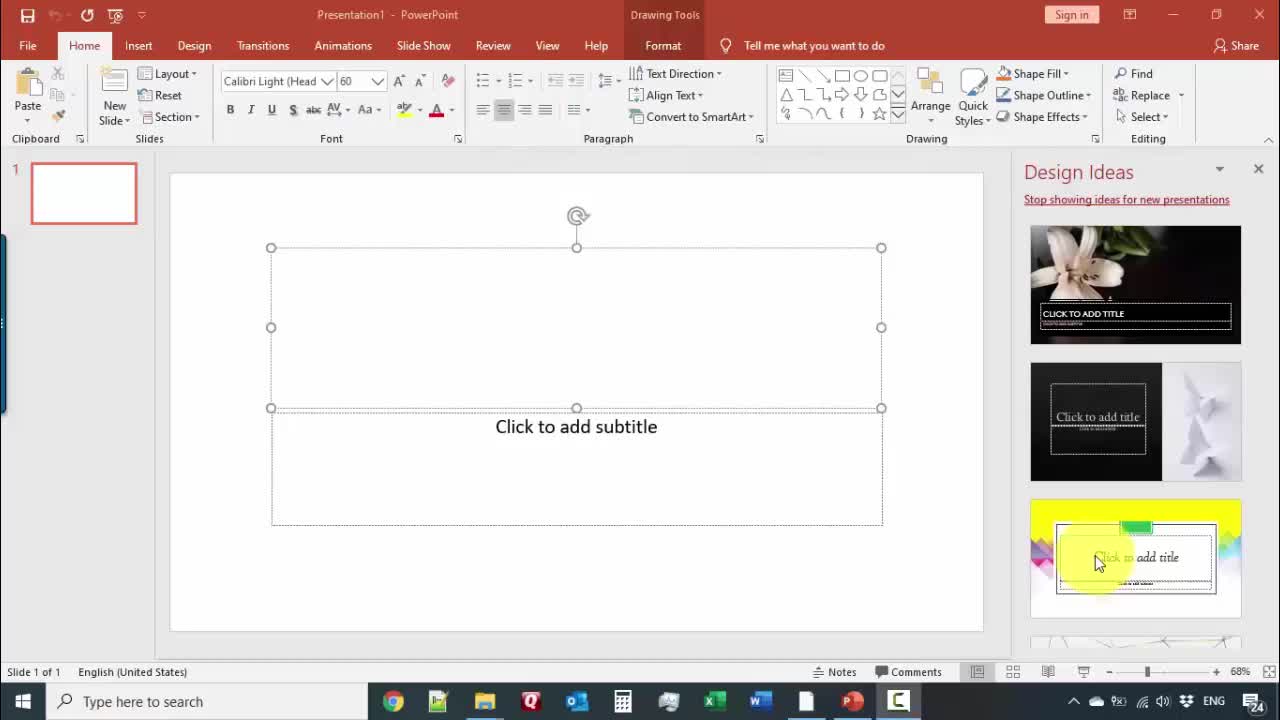Toggle Italic text formatting

pyautogui.click(x=251, y=110)
